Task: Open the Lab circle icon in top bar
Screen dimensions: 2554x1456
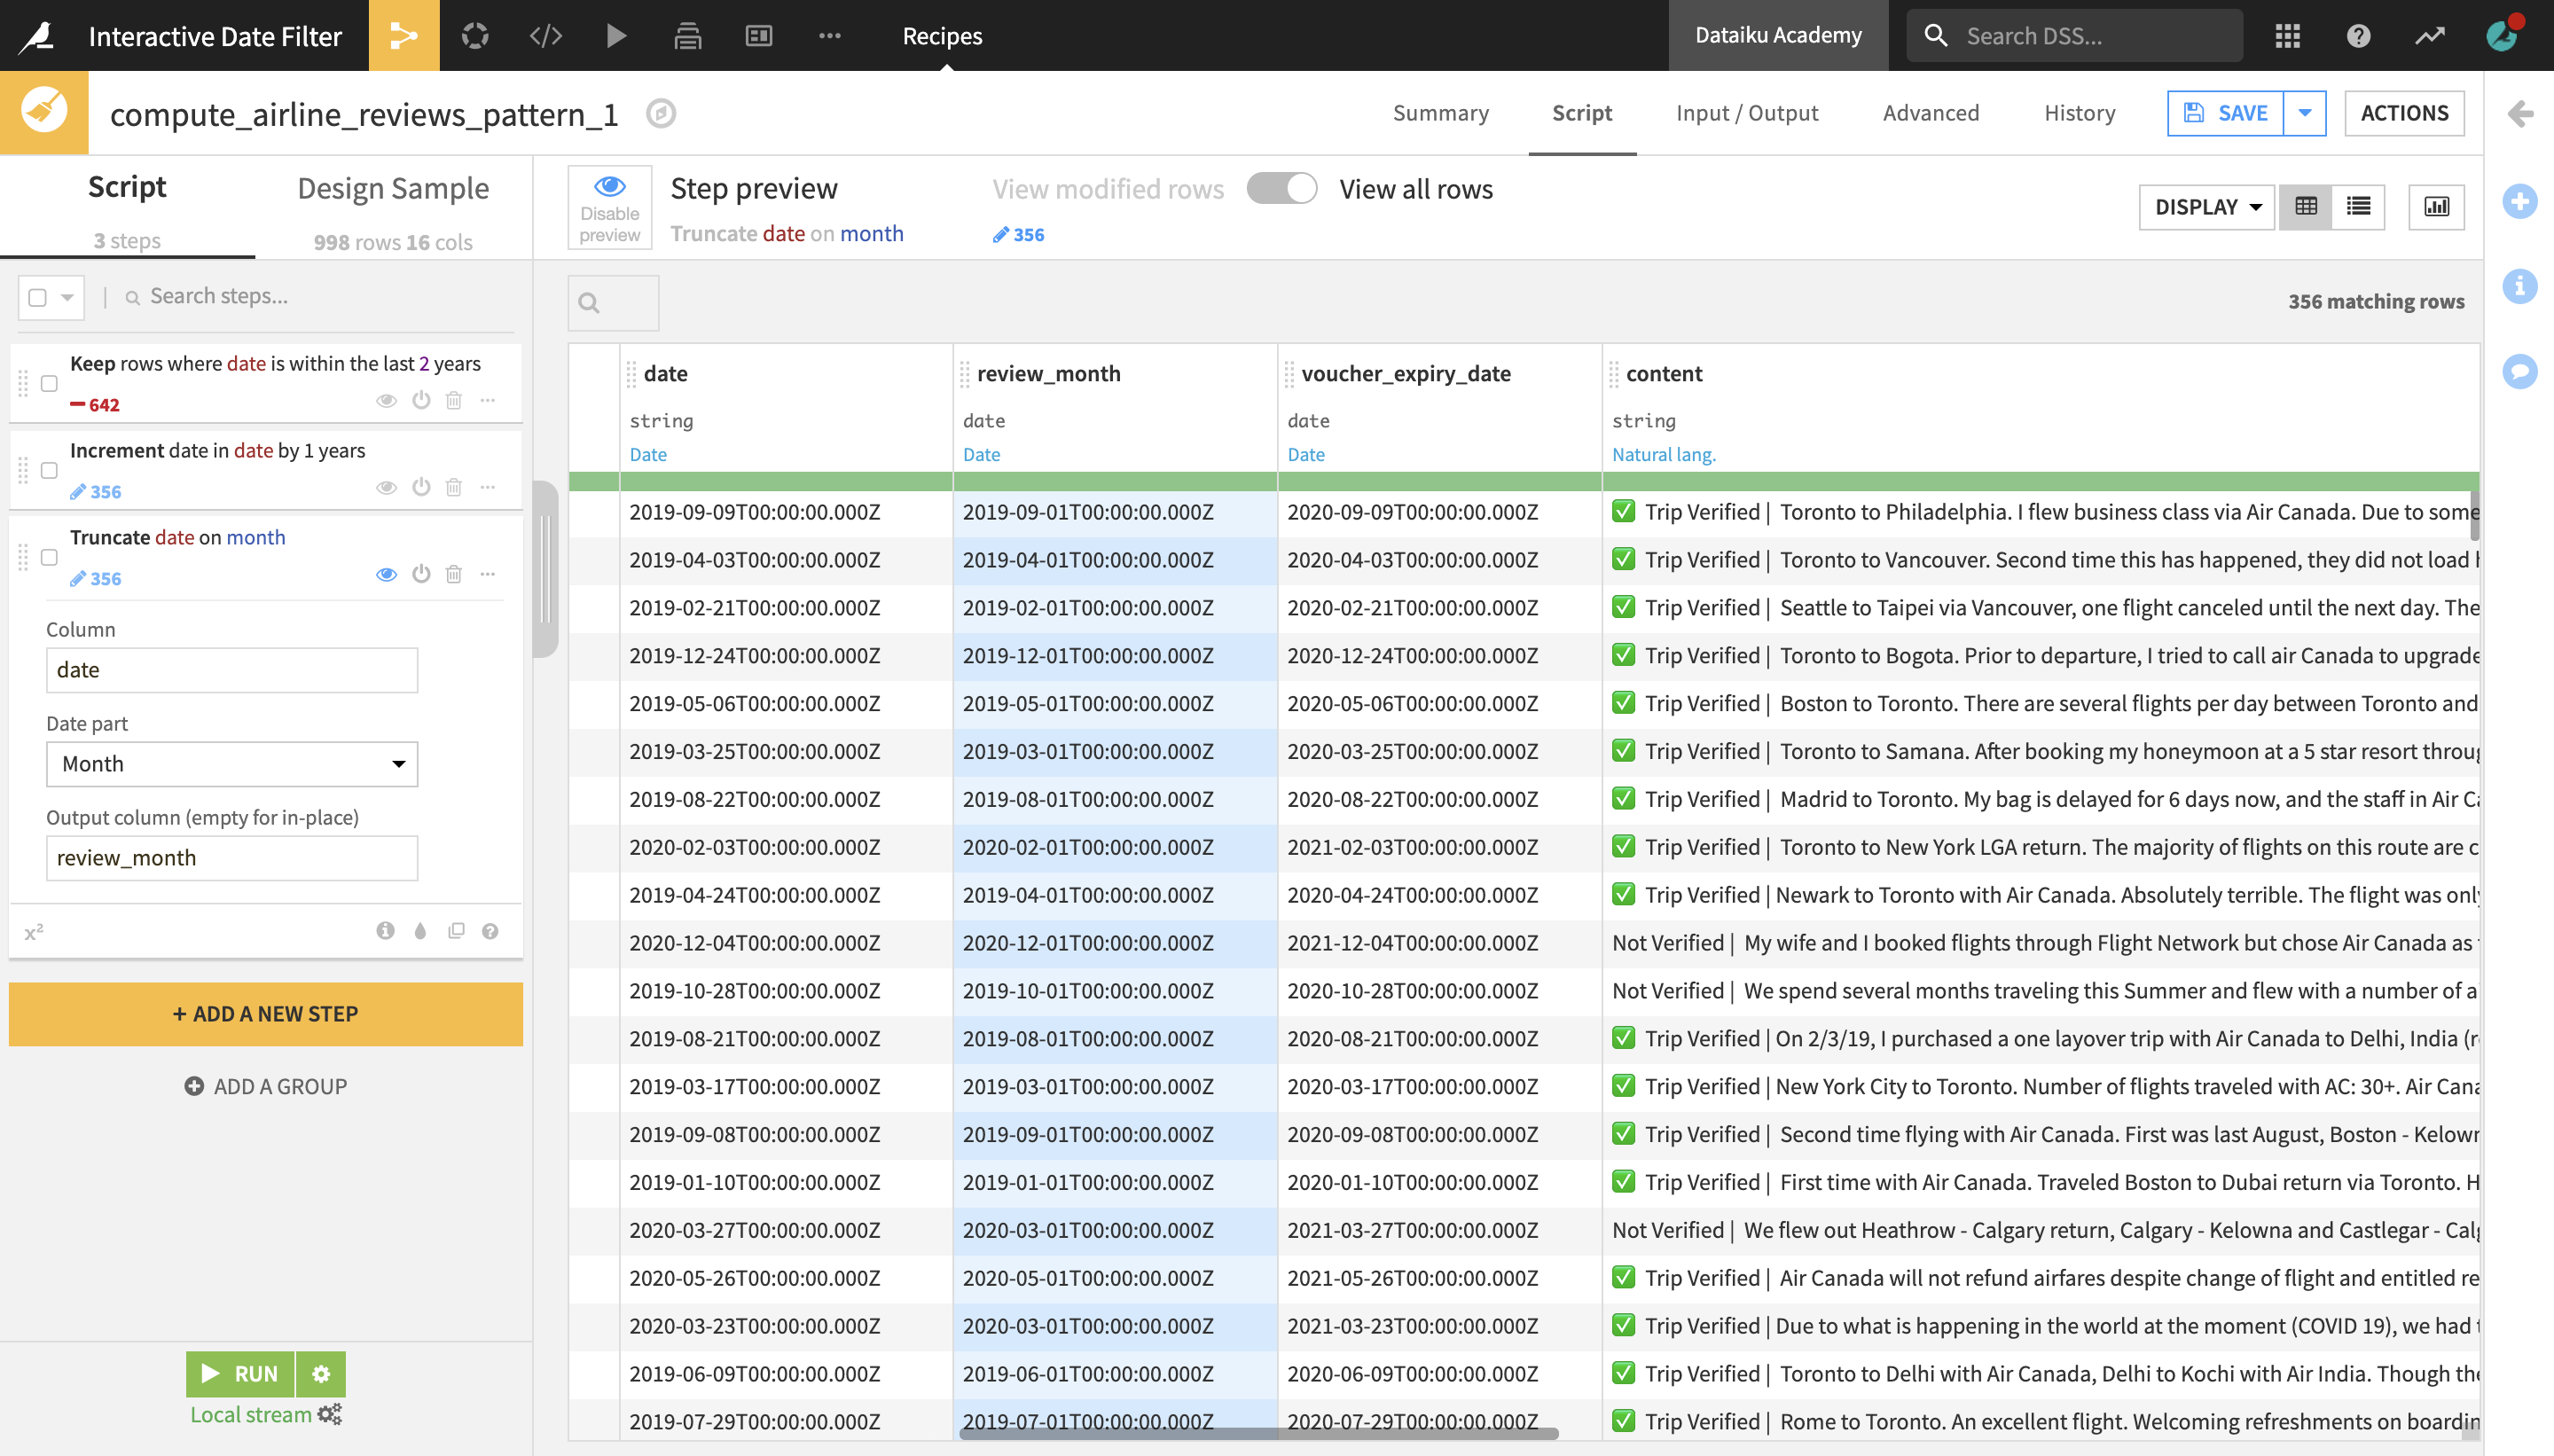Action: pos(475,36)
